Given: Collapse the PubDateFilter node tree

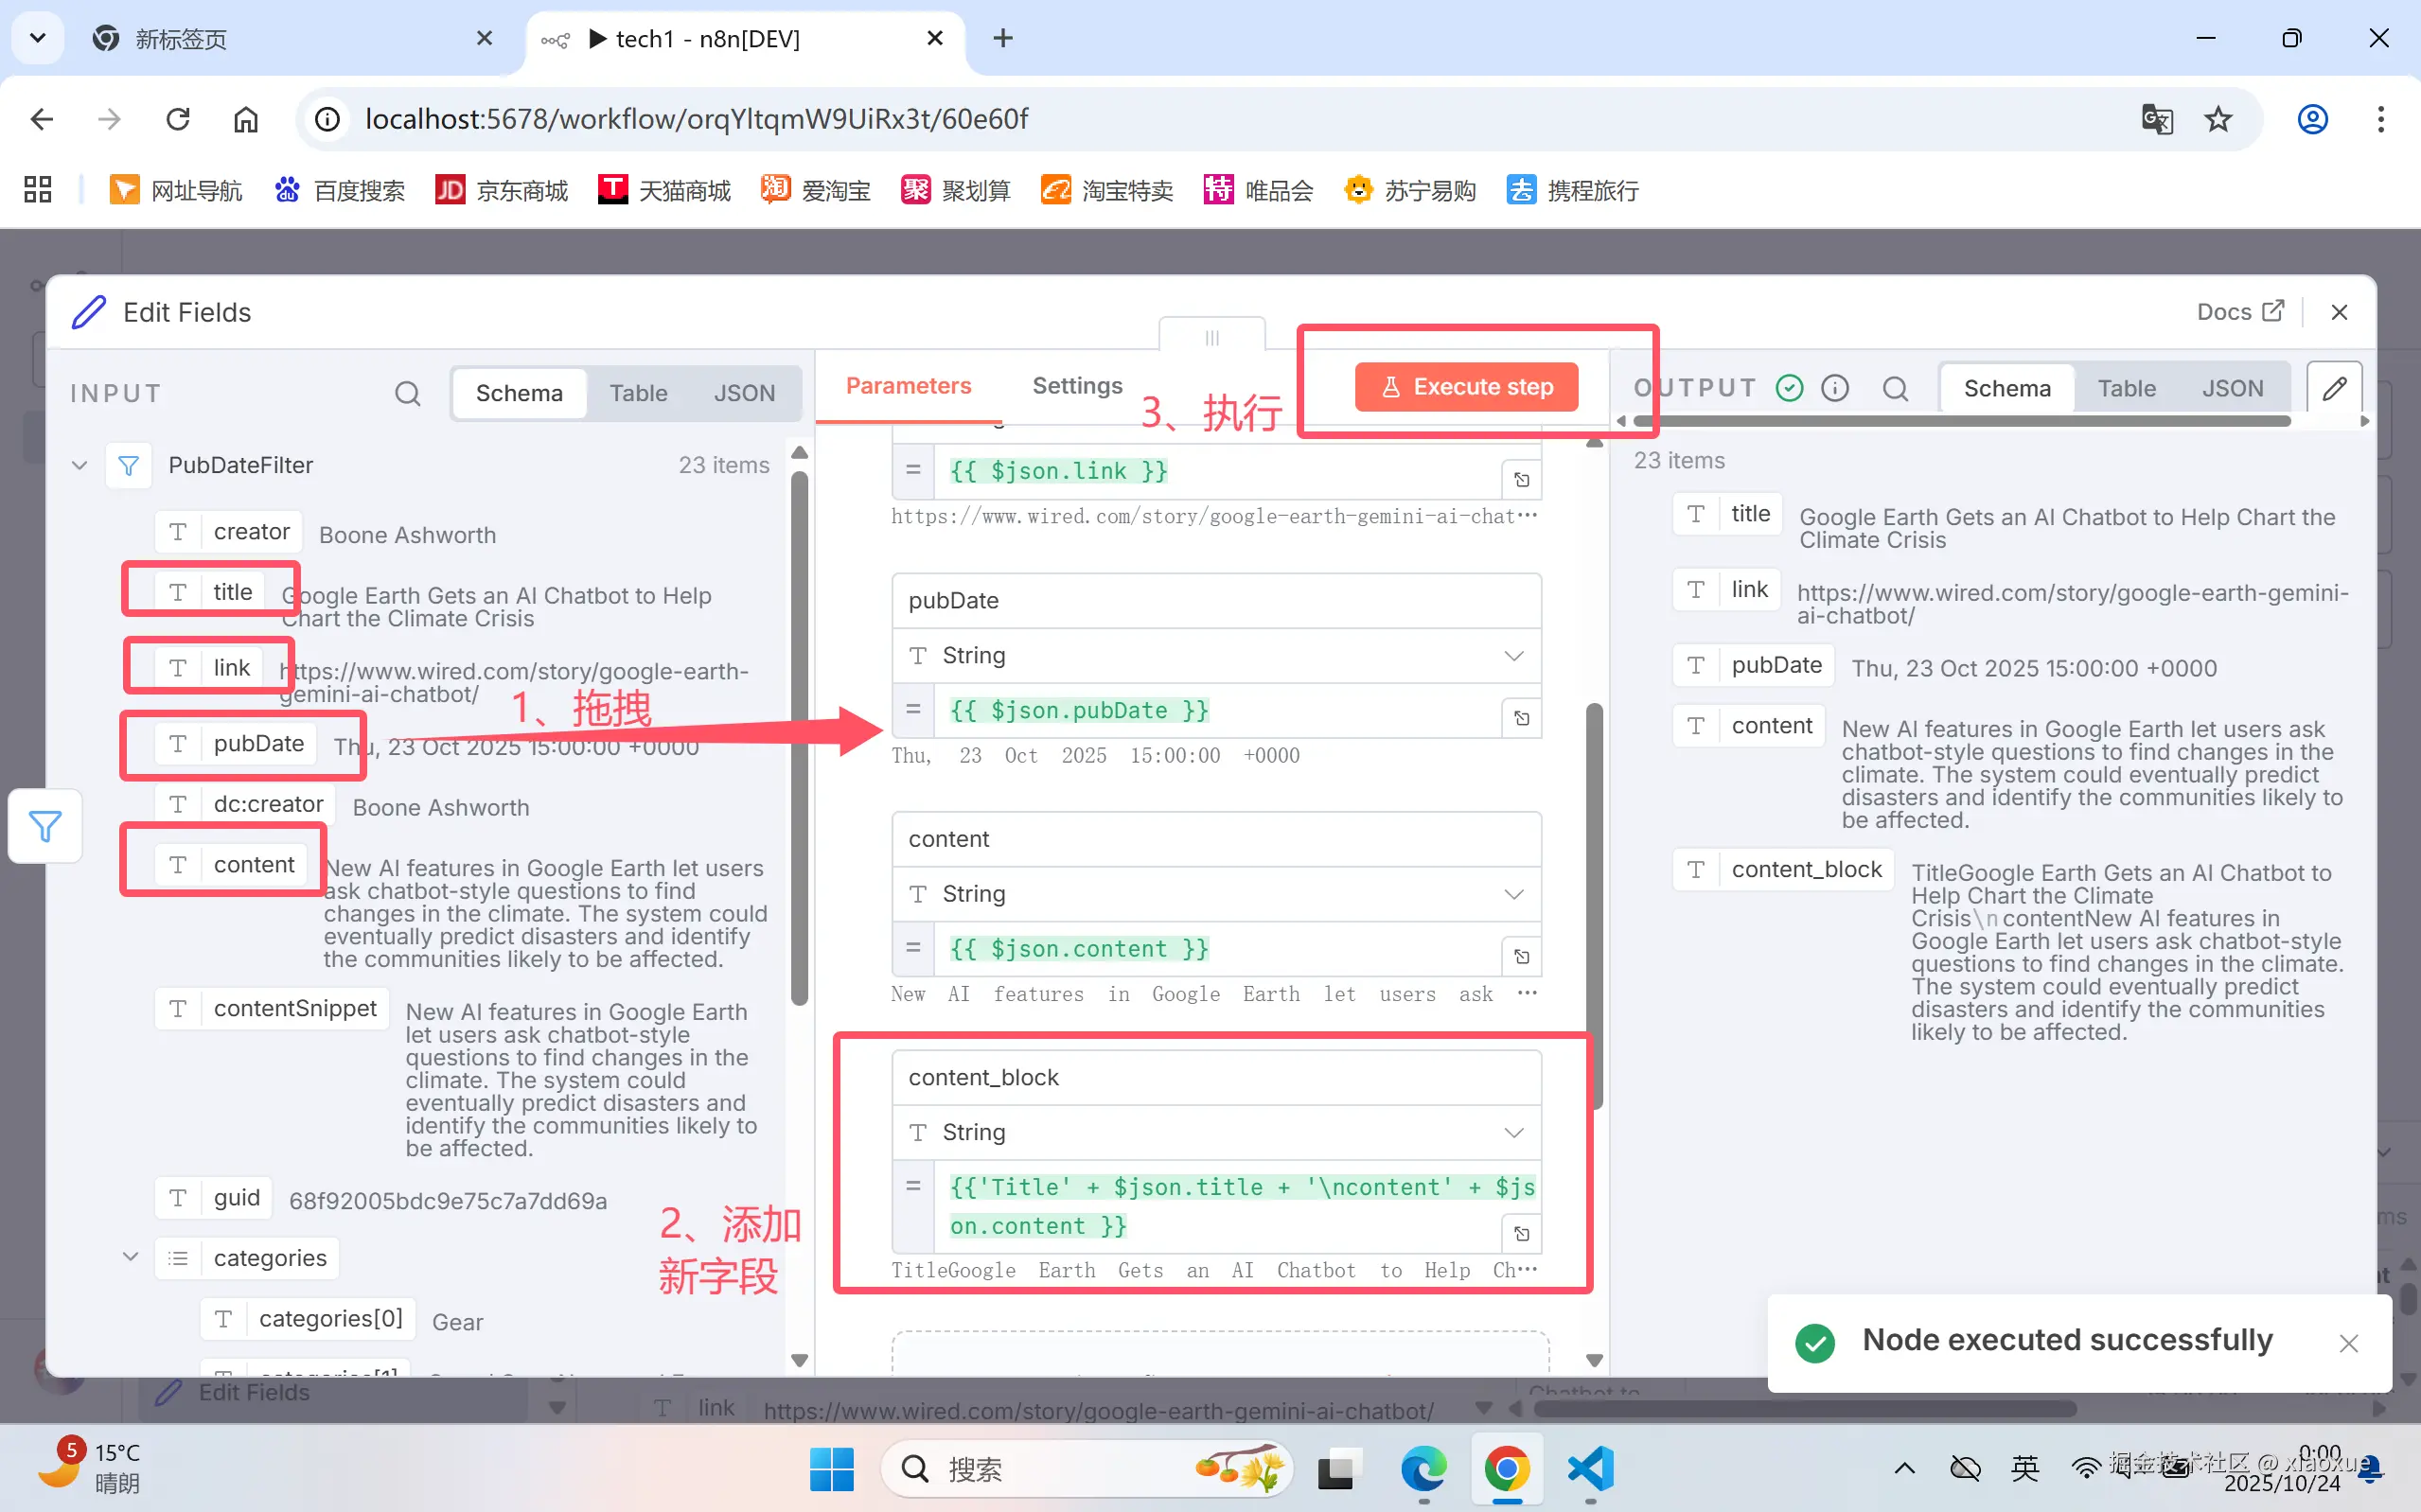Looking at the screenshot, I should pos(80,465).
